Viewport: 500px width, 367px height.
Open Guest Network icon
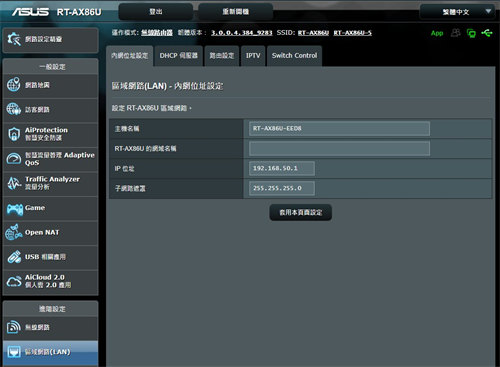tap(14, 109)
